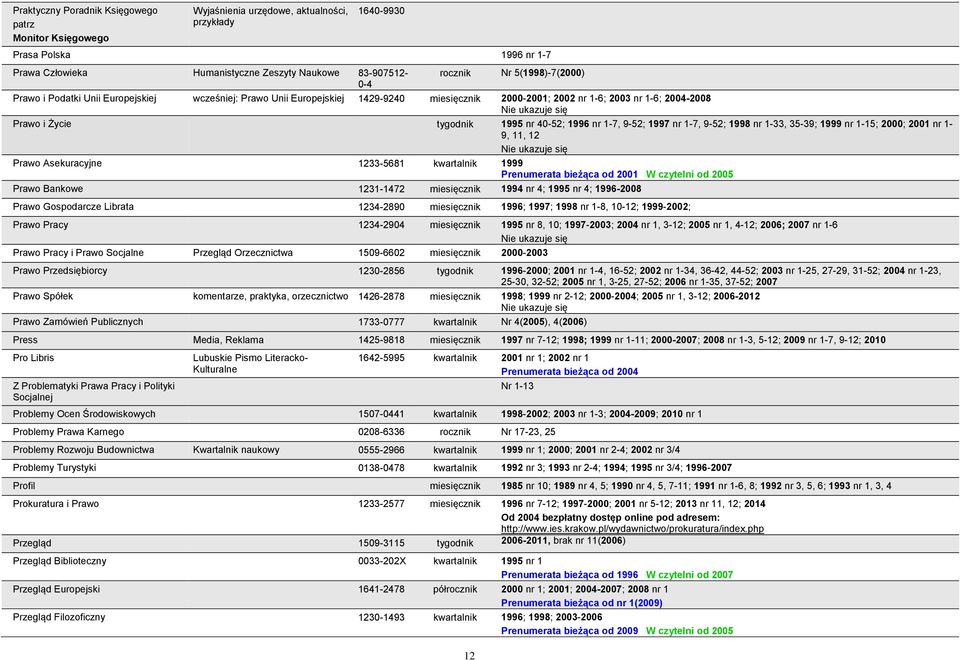Select ISSN 1231-1472
The width and height of the screenshot is (960, 660).
[x=381, y=189]
